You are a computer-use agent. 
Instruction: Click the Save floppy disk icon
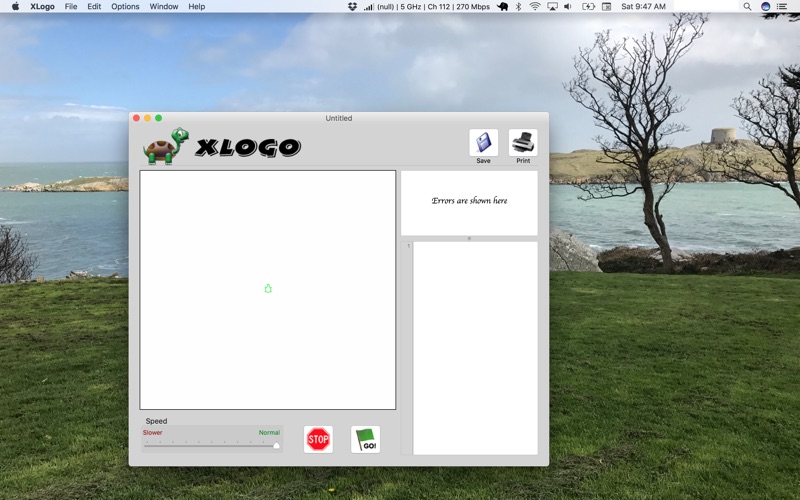pyautogui.click(x=483, y=142)
